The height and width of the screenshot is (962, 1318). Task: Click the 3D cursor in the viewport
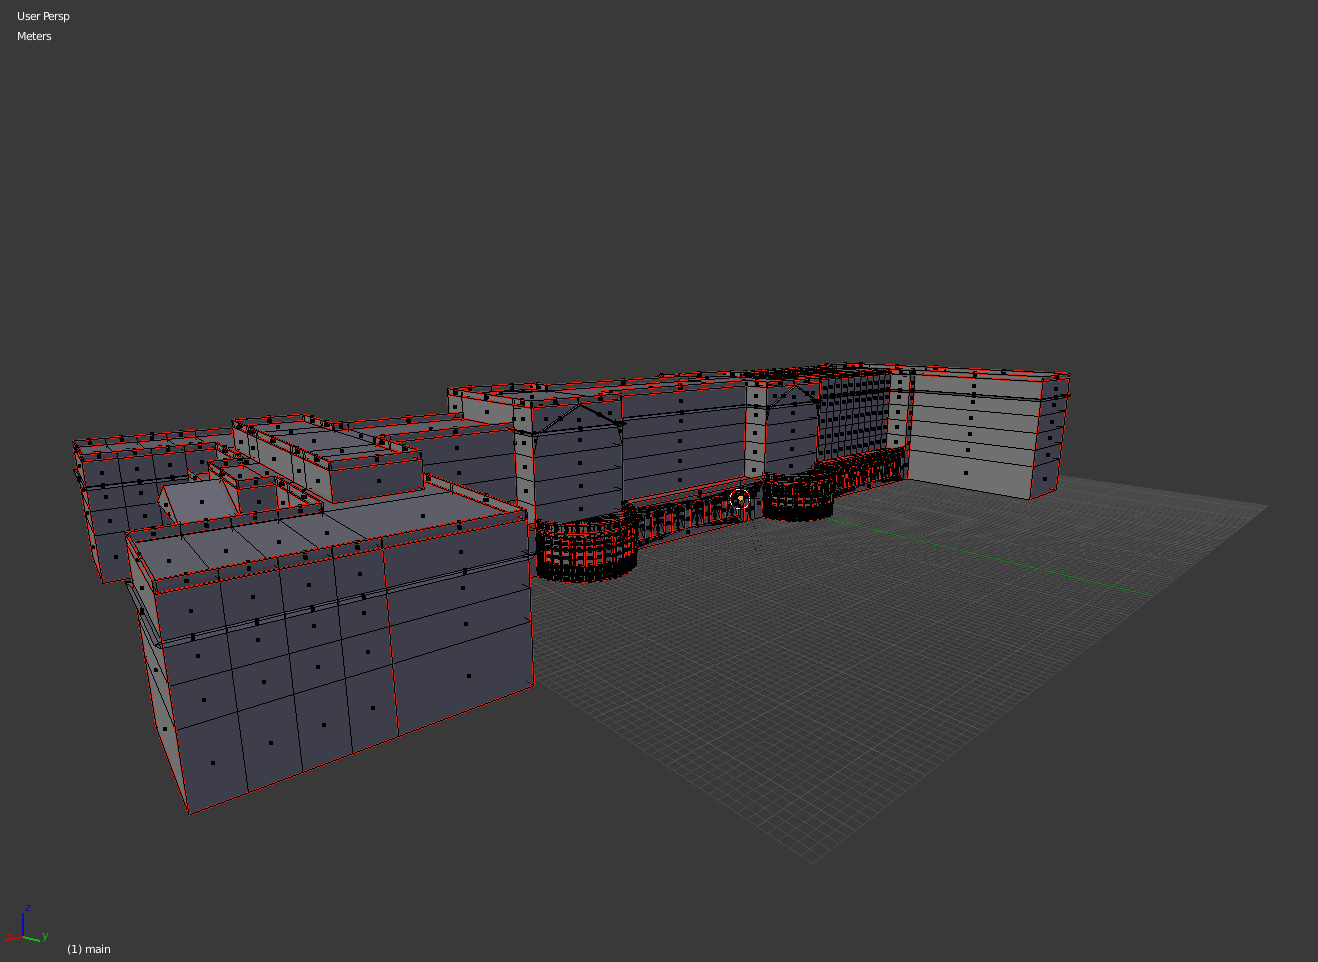click(x=740, y=499)
